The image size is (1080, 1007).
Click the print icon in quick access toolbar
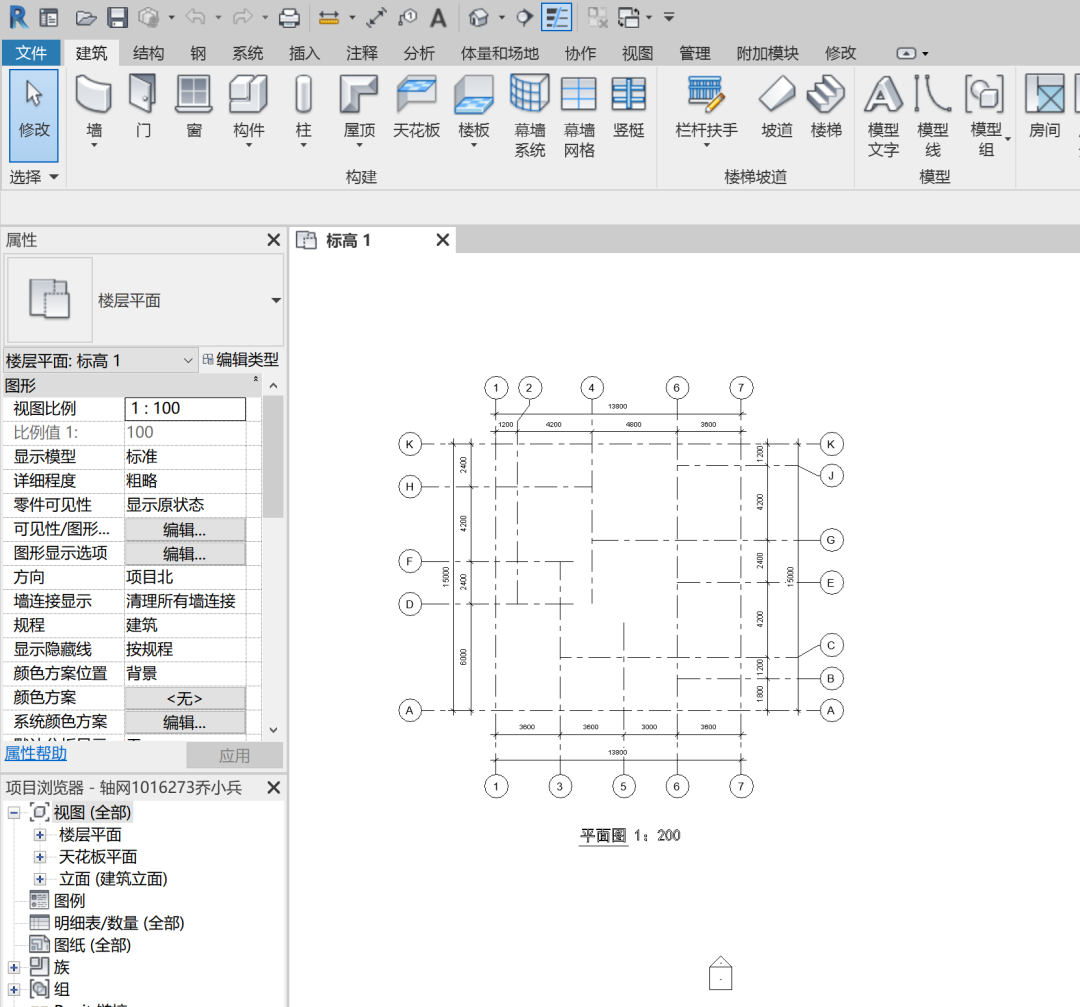(289, 17)
